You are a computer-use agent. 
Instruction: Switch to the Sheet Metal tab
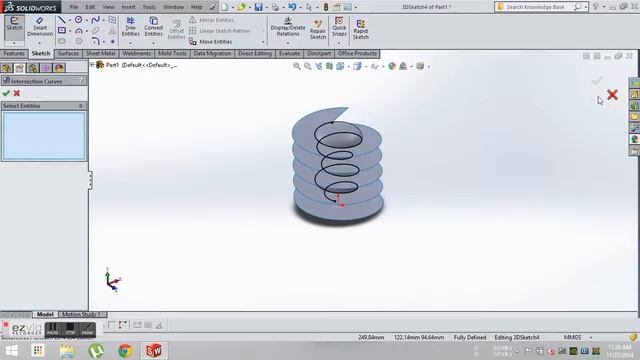[100, 53]
